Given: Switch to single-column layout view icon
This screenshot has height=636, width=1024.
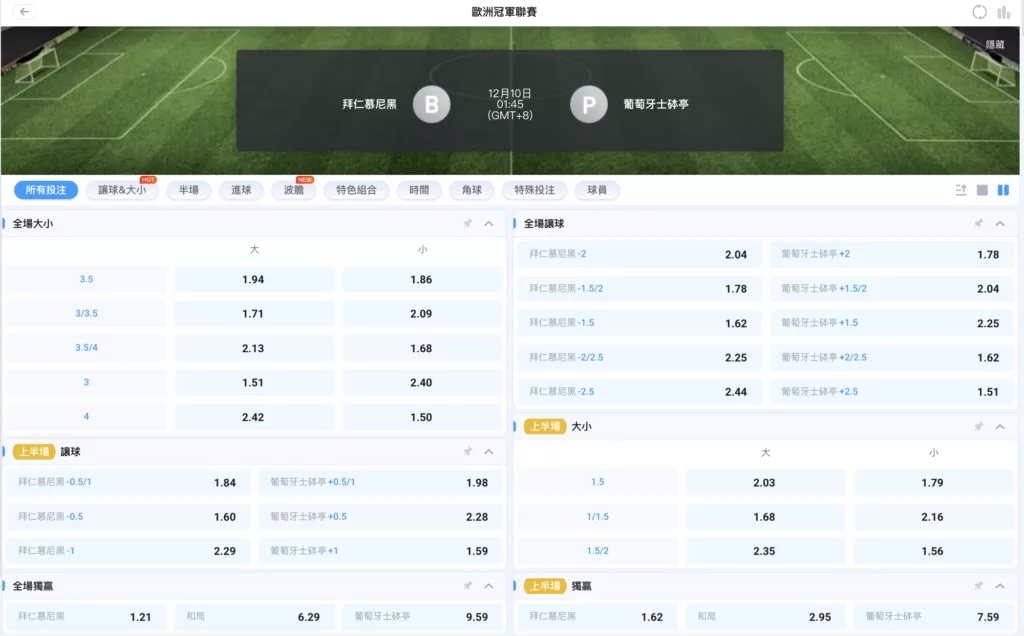Looking at the screenshot, I should (982, 190).
